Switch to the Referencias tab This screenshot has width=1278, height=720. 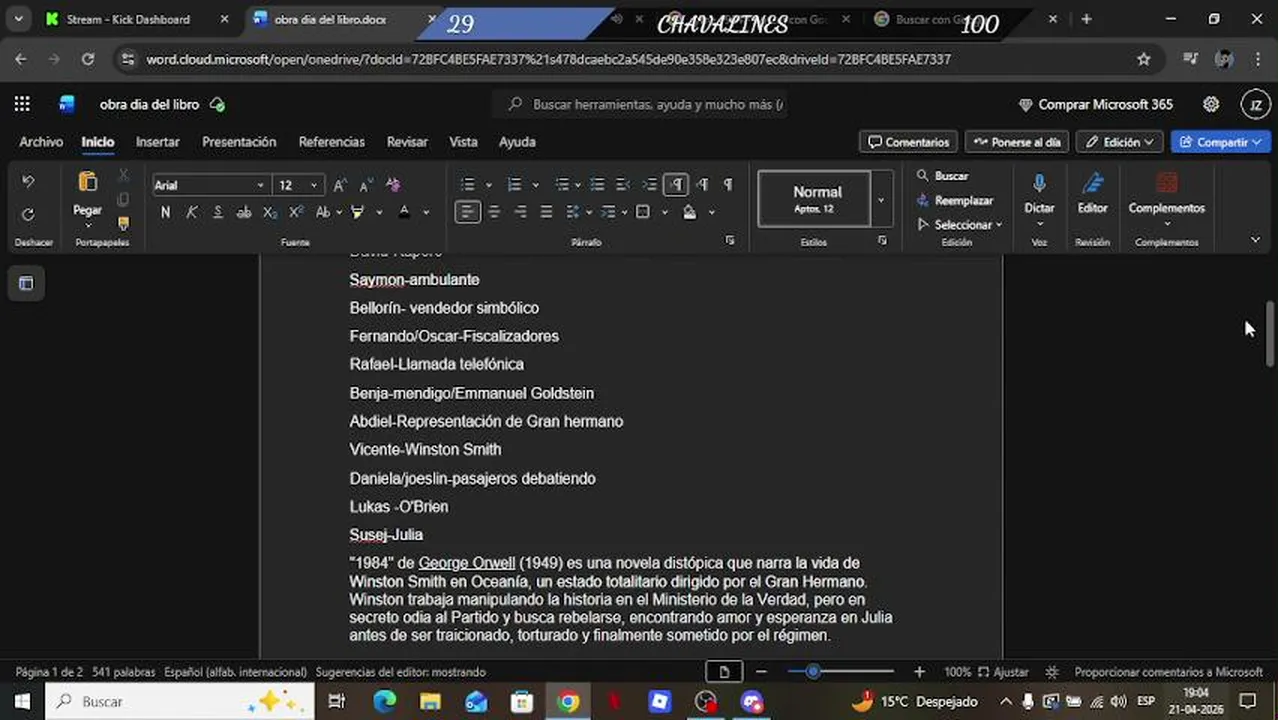pos(331,142)
